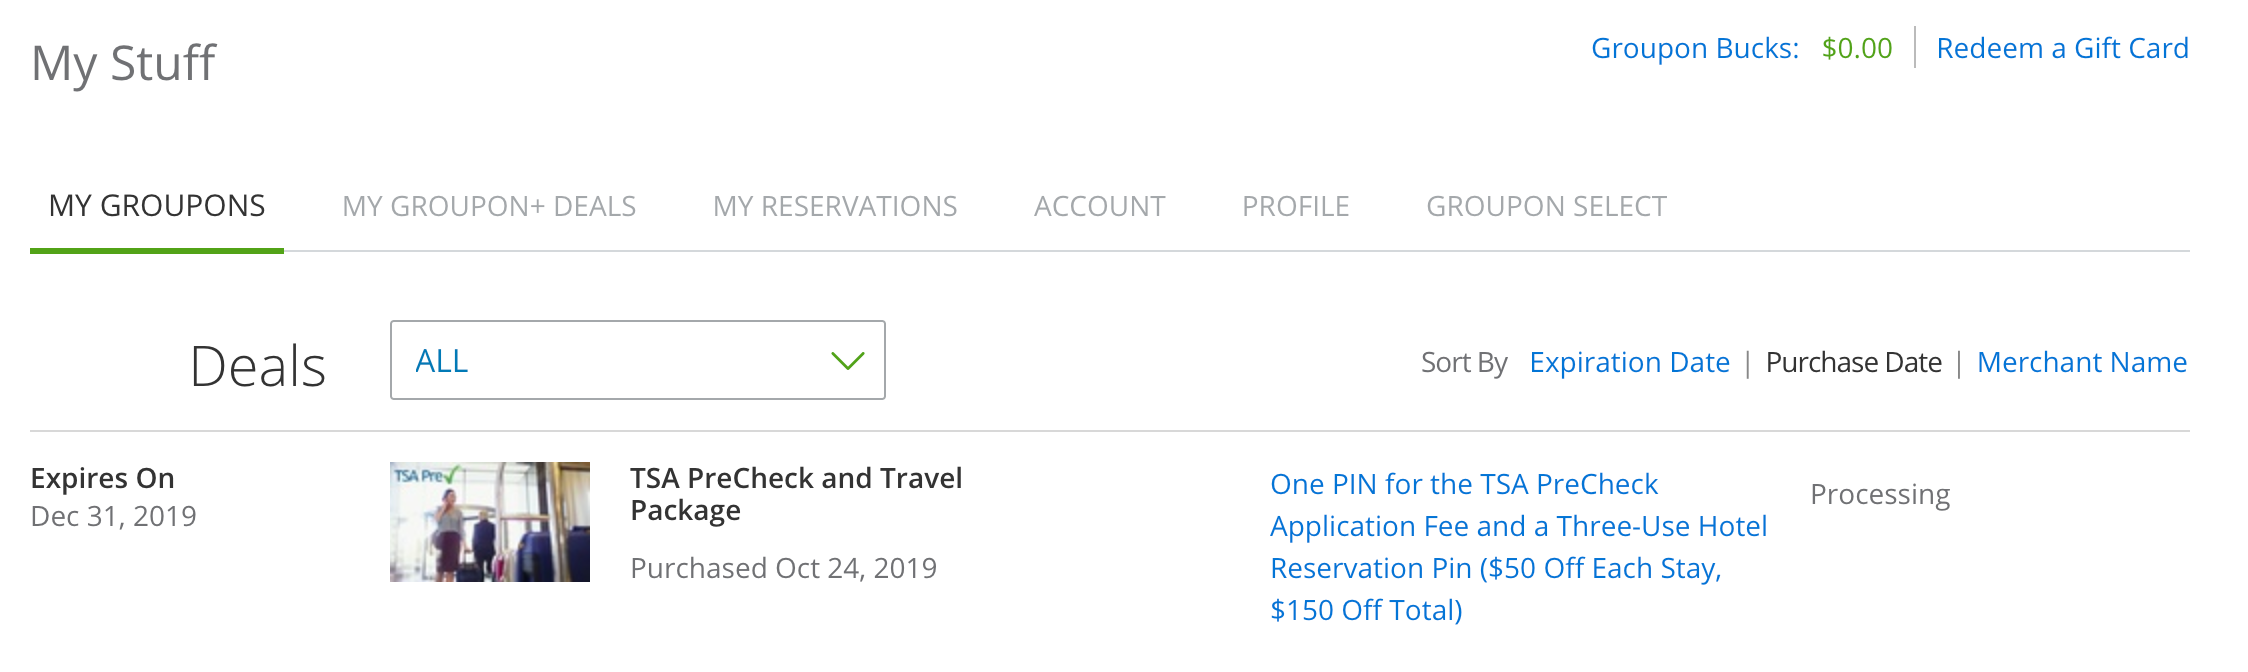Click the green chevron arrow in deals filter
The image size is (2248, 672).
pos(847,361)
